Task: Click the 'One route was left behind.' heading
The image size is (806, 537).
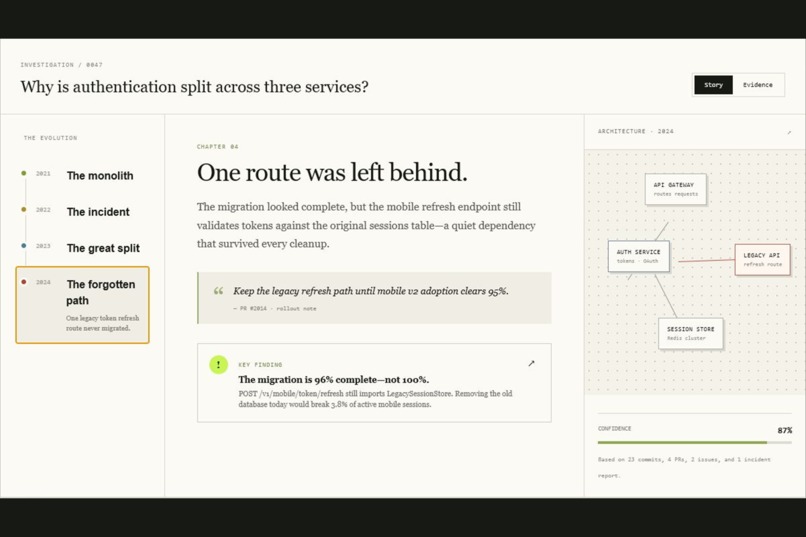Action: tap(332, 172)
